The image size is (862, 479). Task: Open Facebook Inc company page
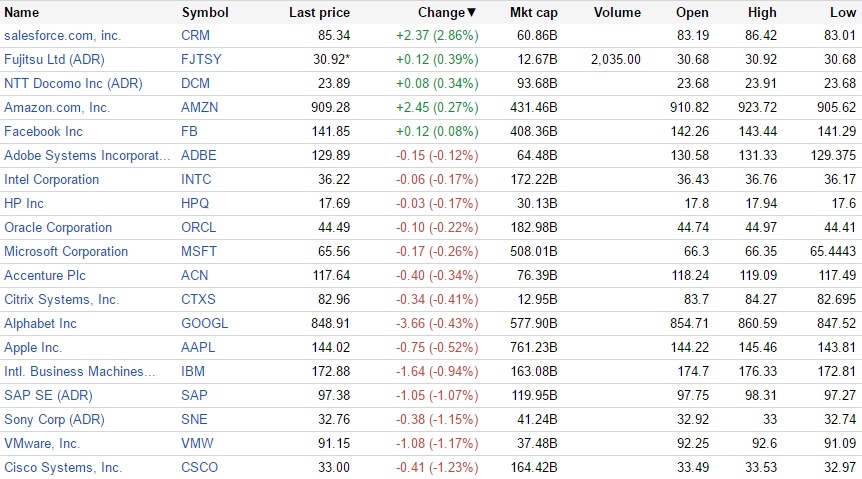[x=43, y=131]
